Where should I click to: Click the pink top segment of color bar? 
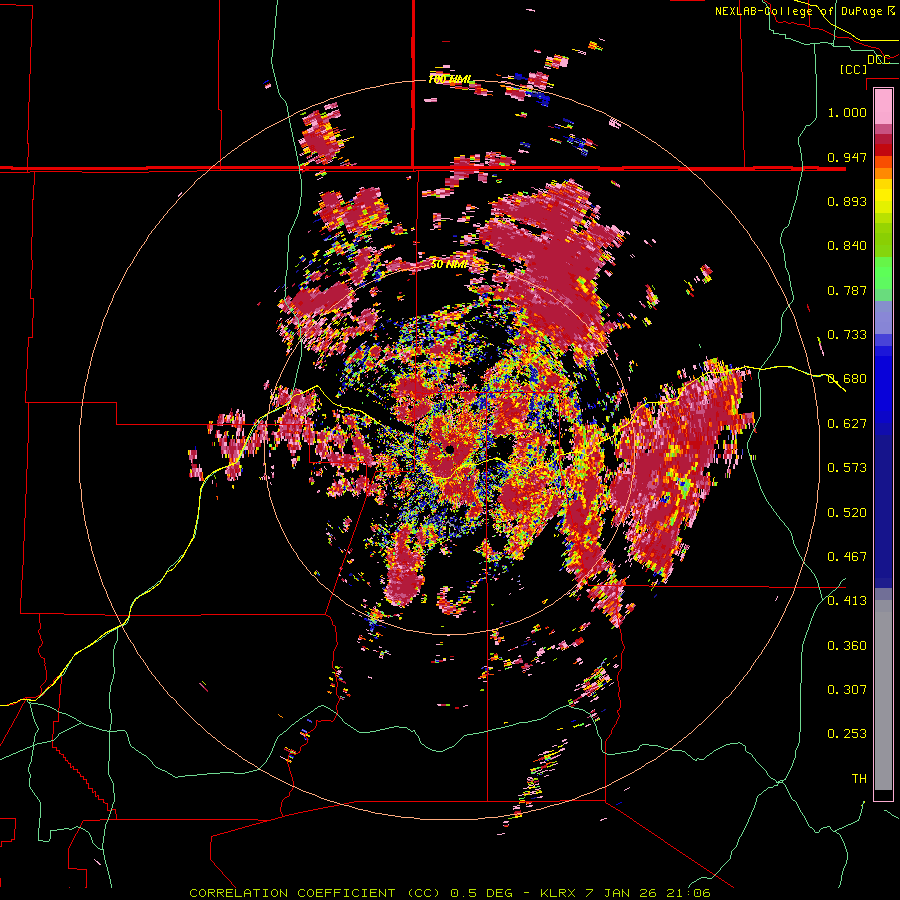pos(883,106)
